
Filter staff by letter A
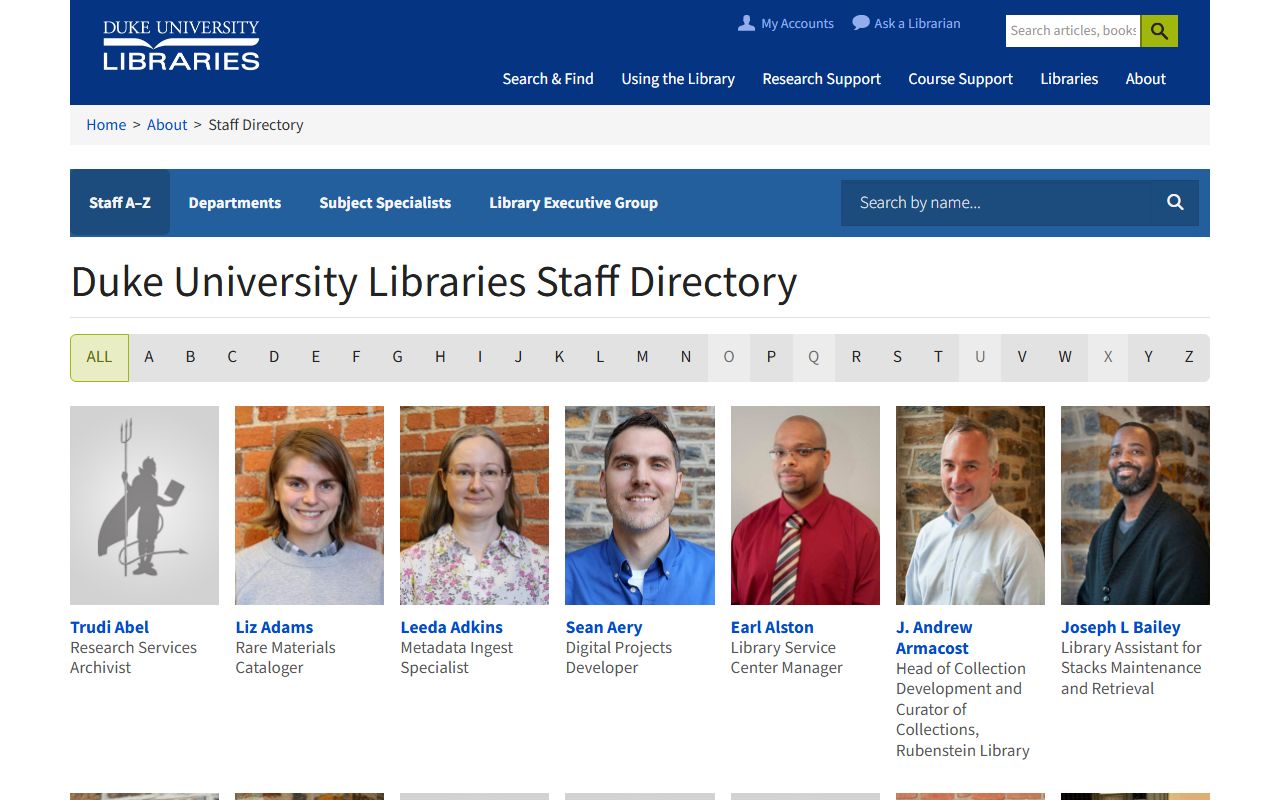click(149, 357)
